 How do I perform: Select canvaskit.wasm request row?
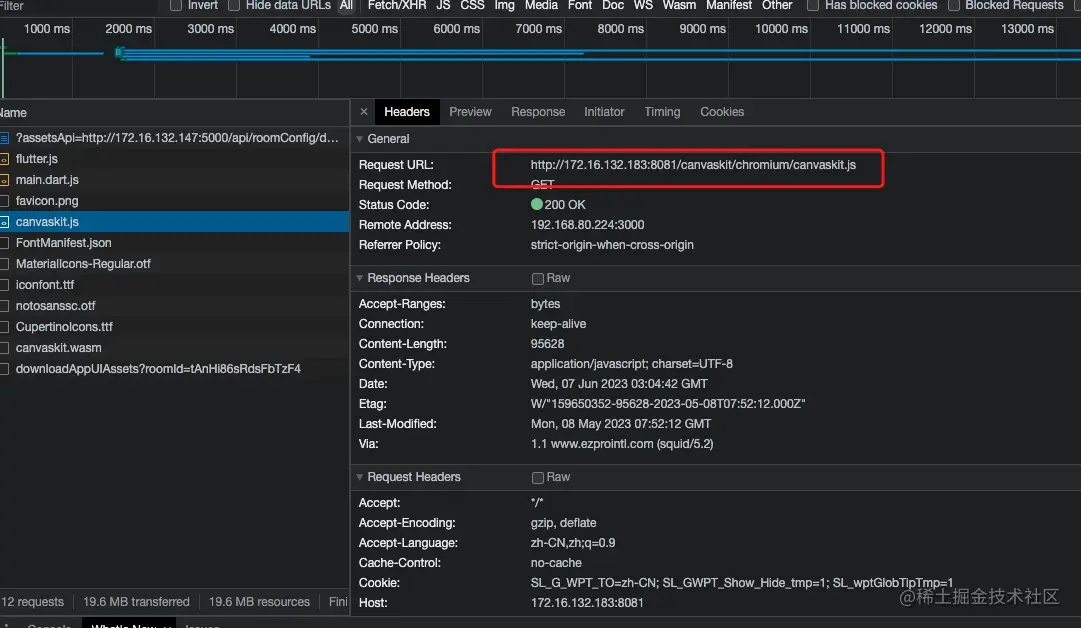(x=174, y=348)
